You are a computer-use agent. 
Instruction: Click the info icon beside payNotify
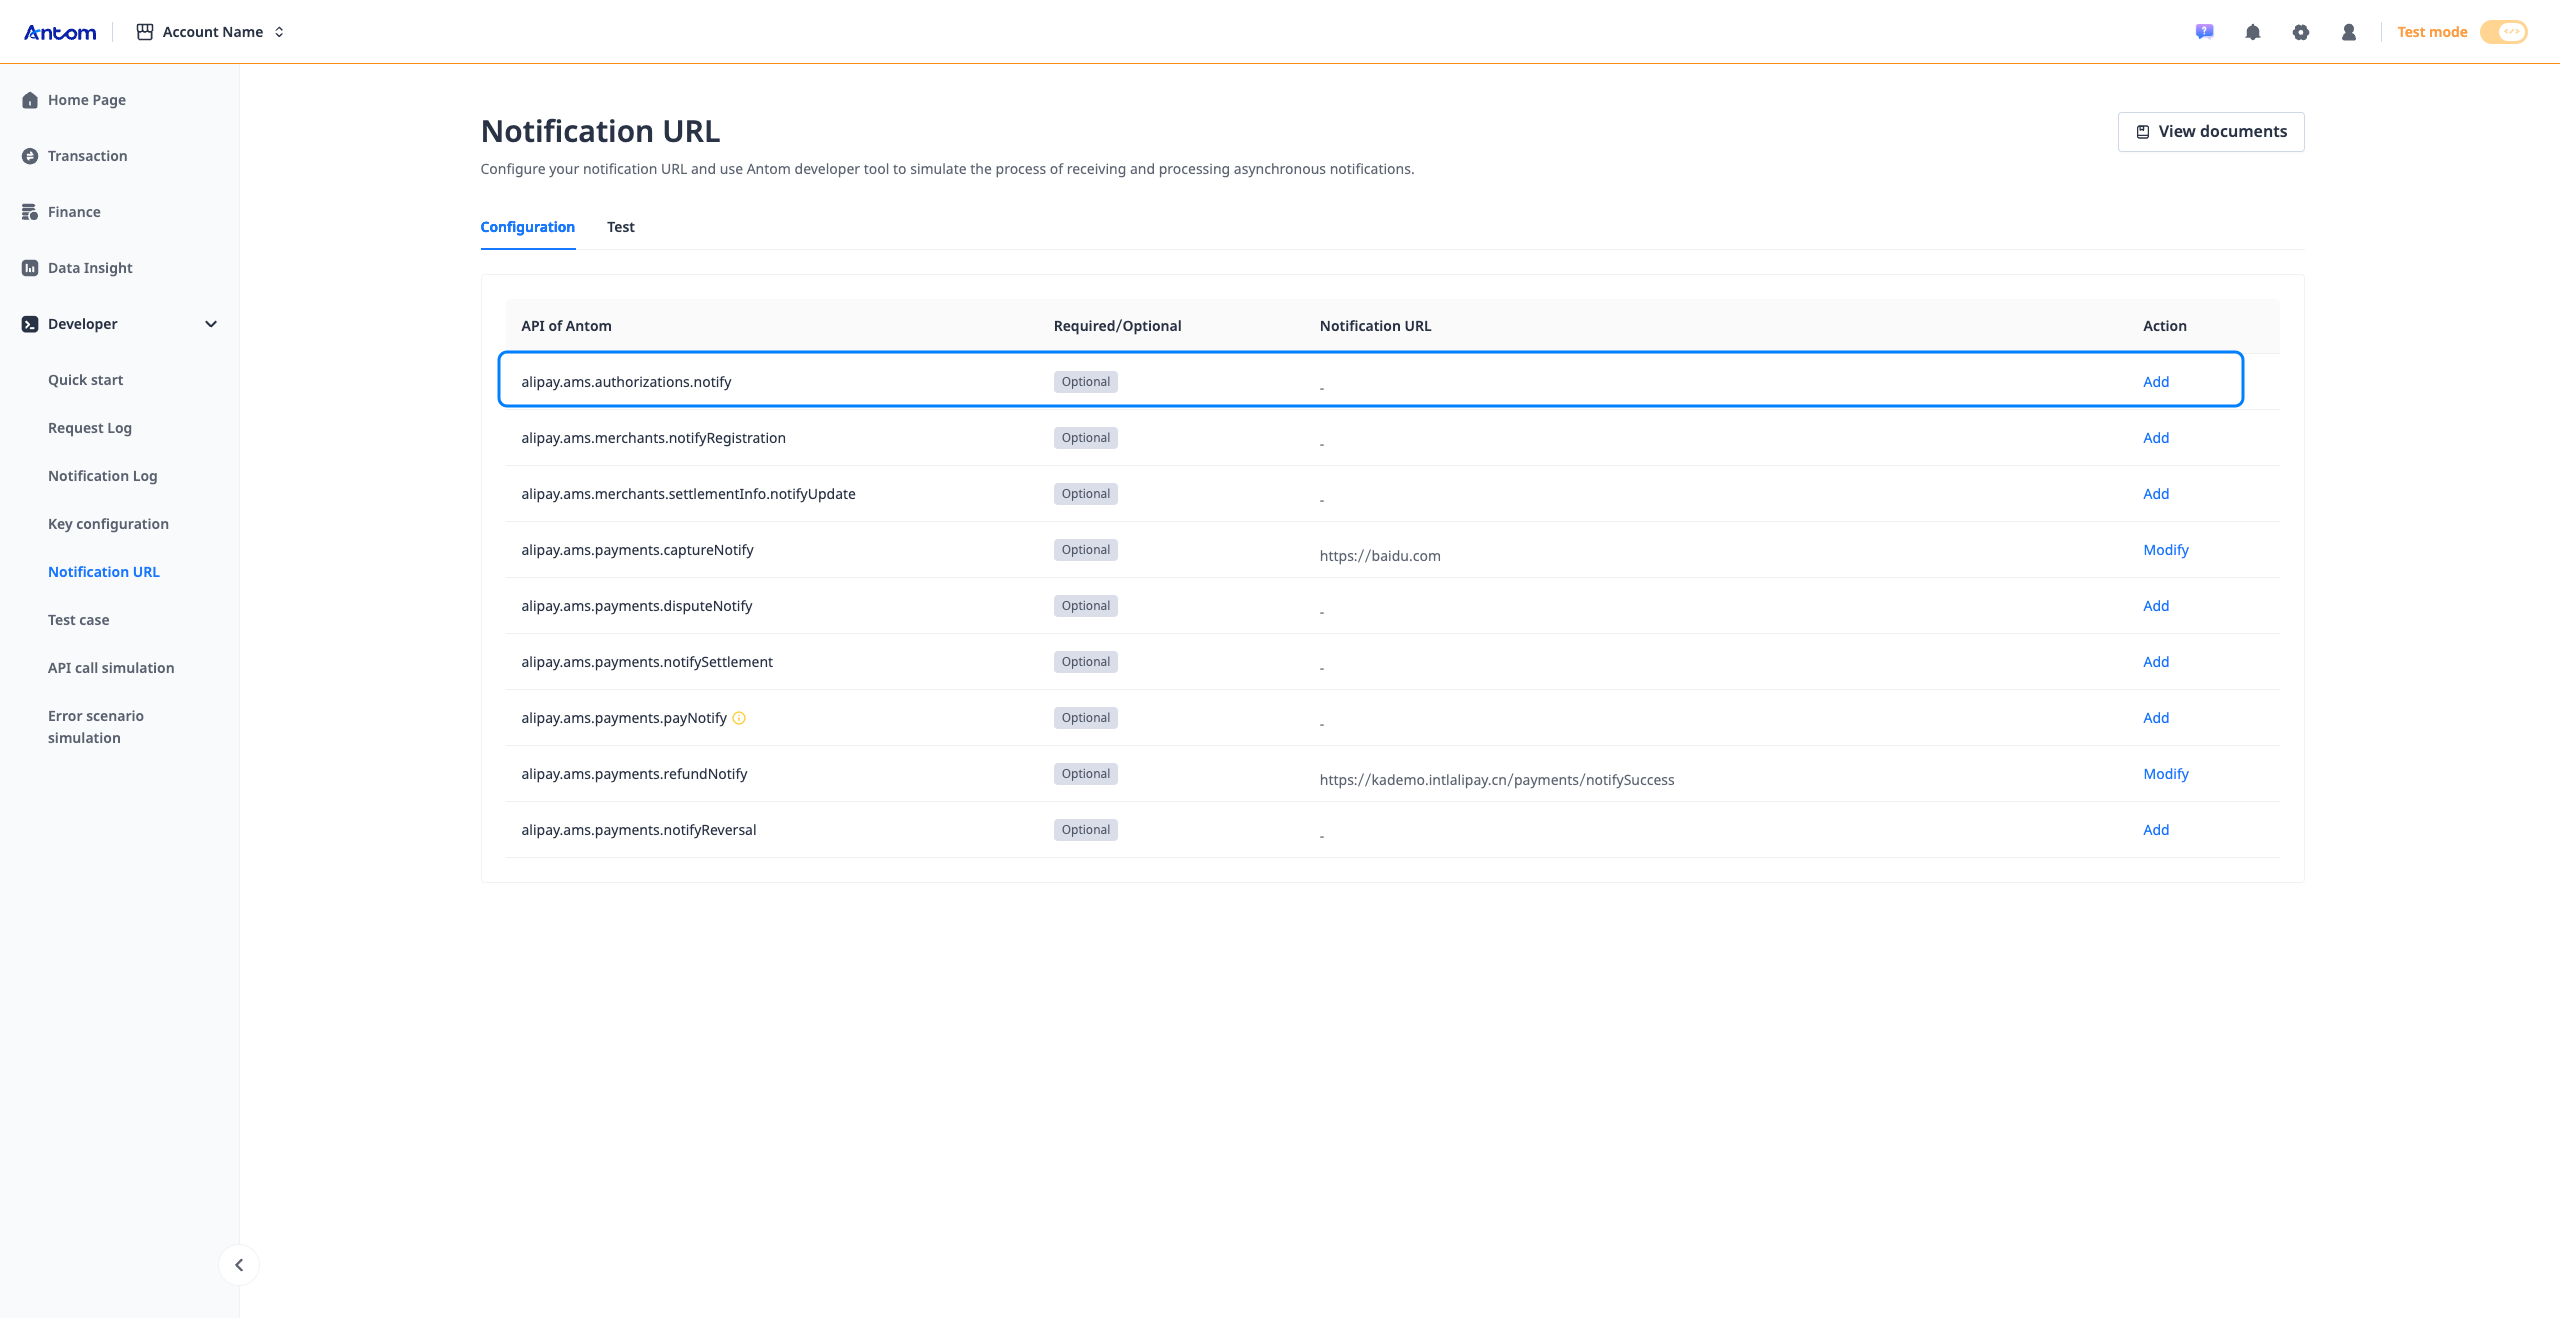(739, 718)
